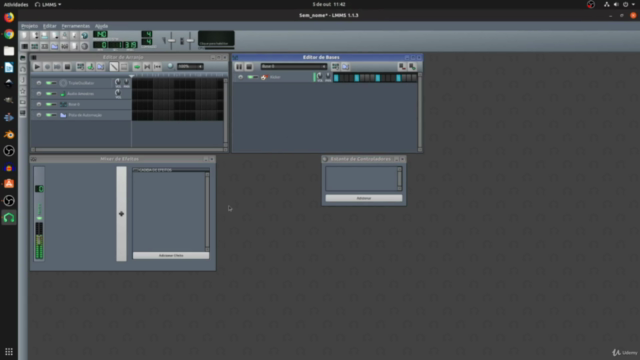Create a new project from the toolbar

click(24, 36)
